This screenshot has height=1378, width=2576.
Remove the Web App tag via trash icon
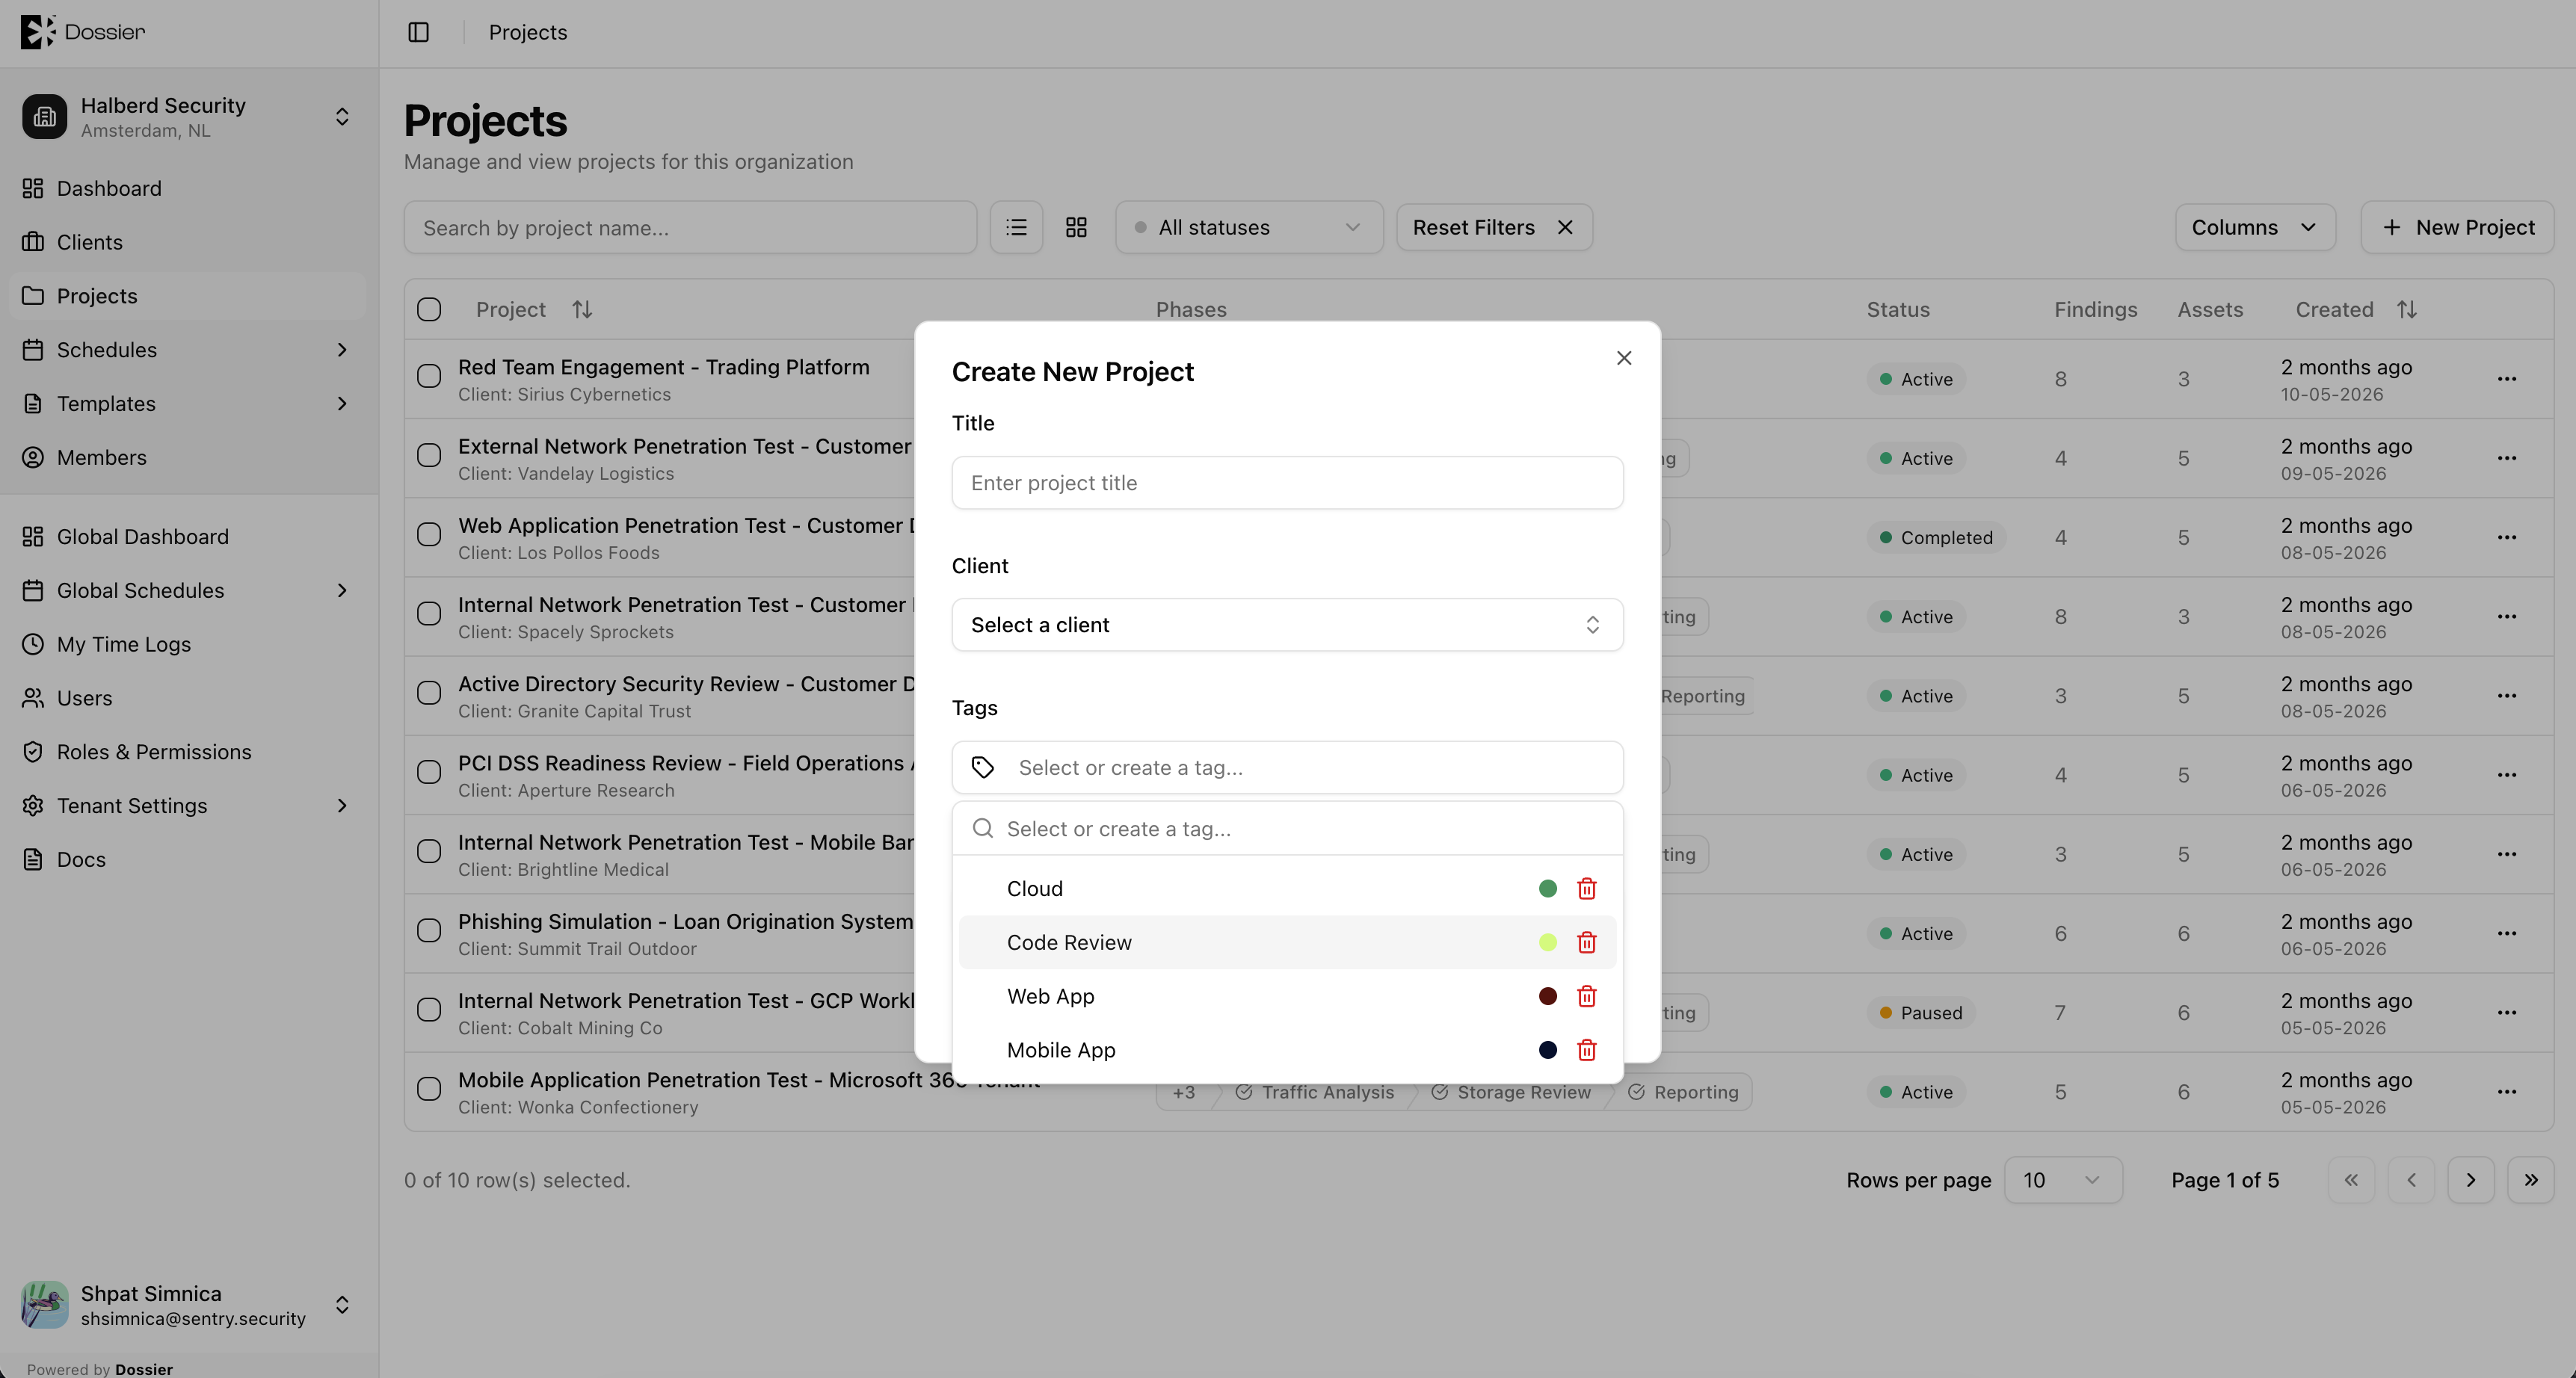point(1586,996)
